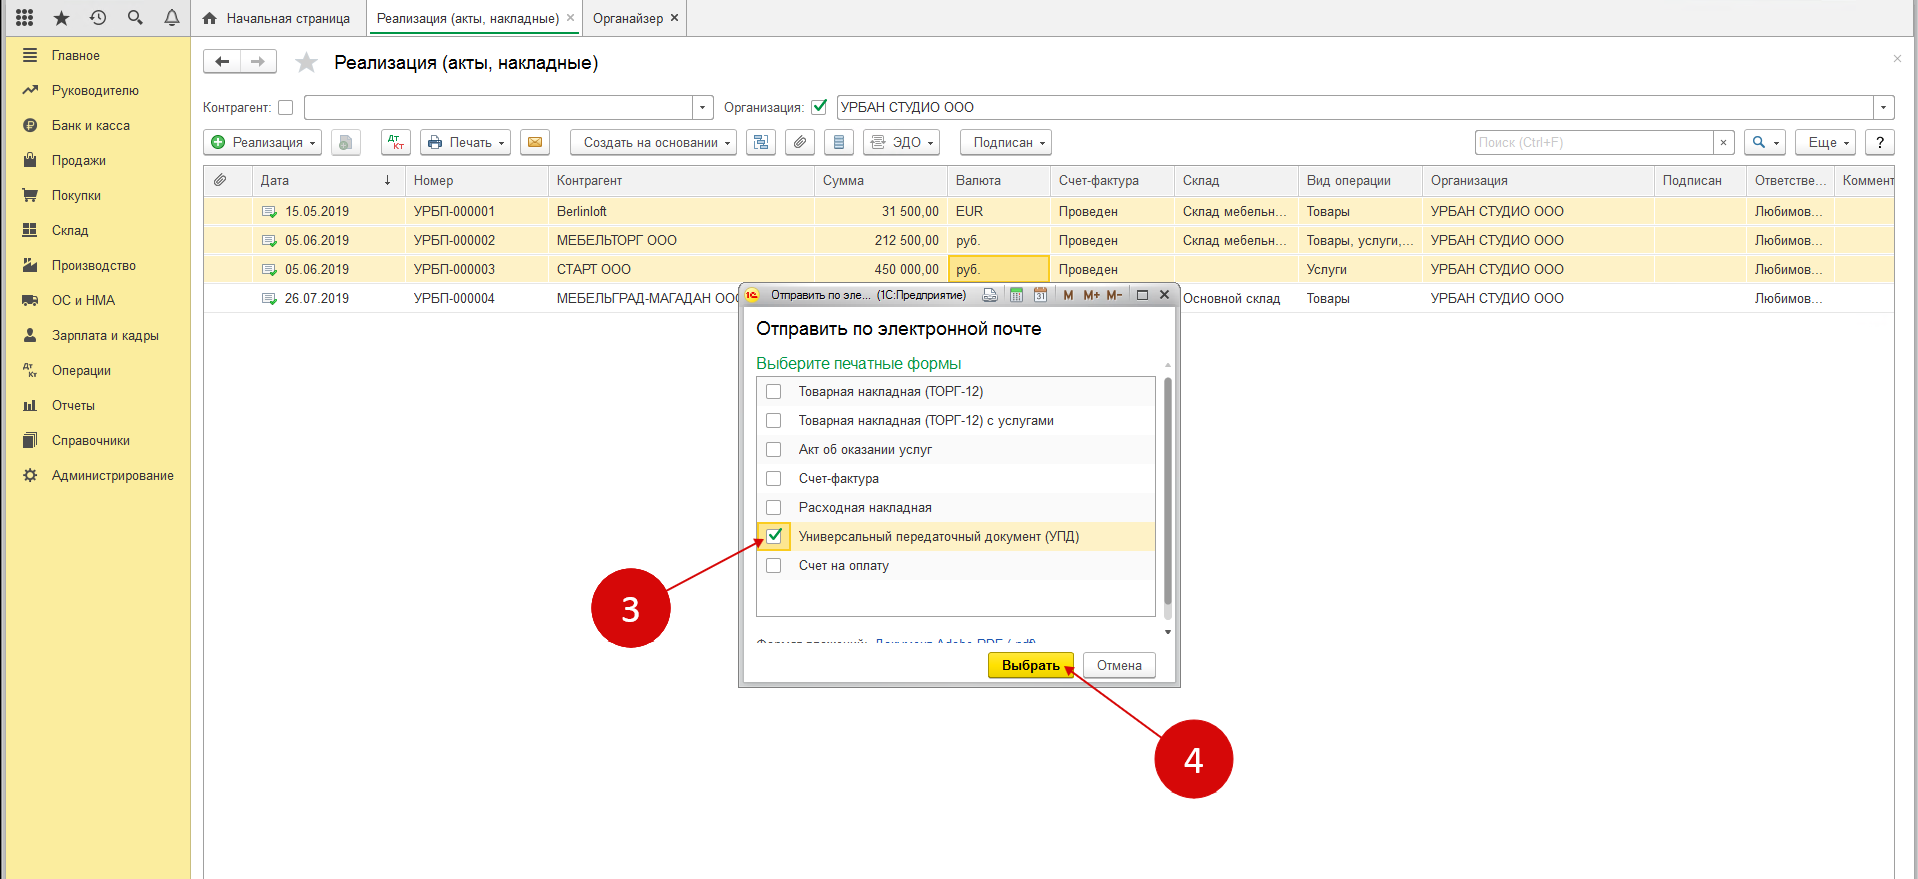1918x879 pixels.
Task: Click the attachment column header paperclip
Action: (x=220, y=180)
